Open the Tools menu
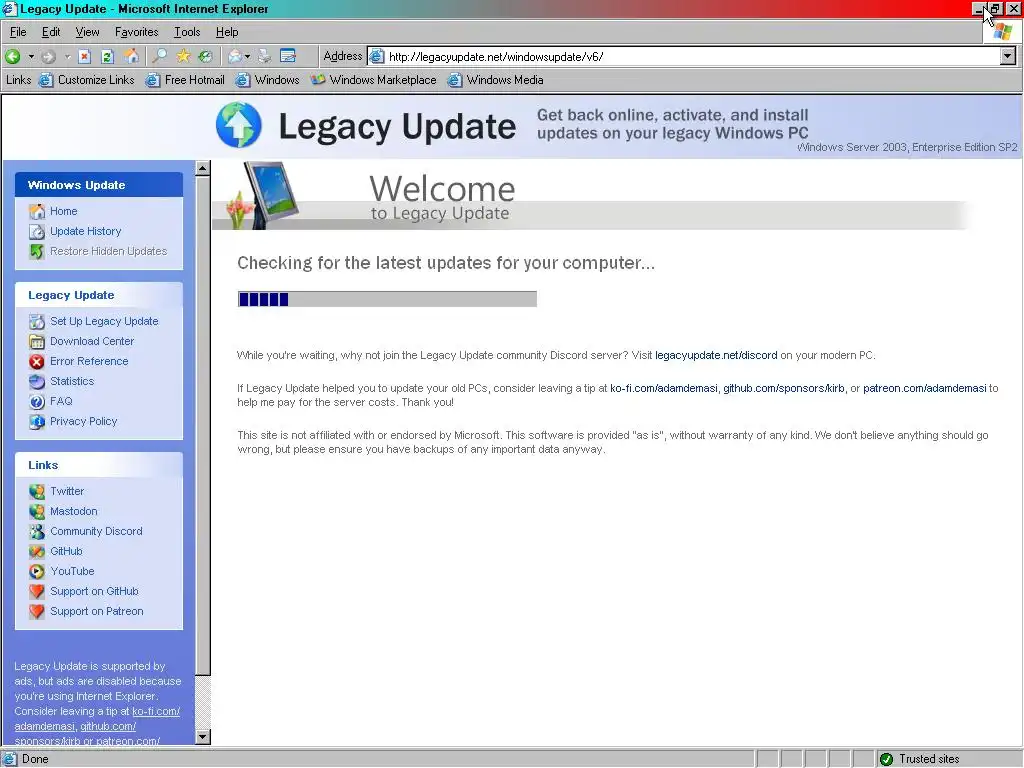 pos(187,32)
